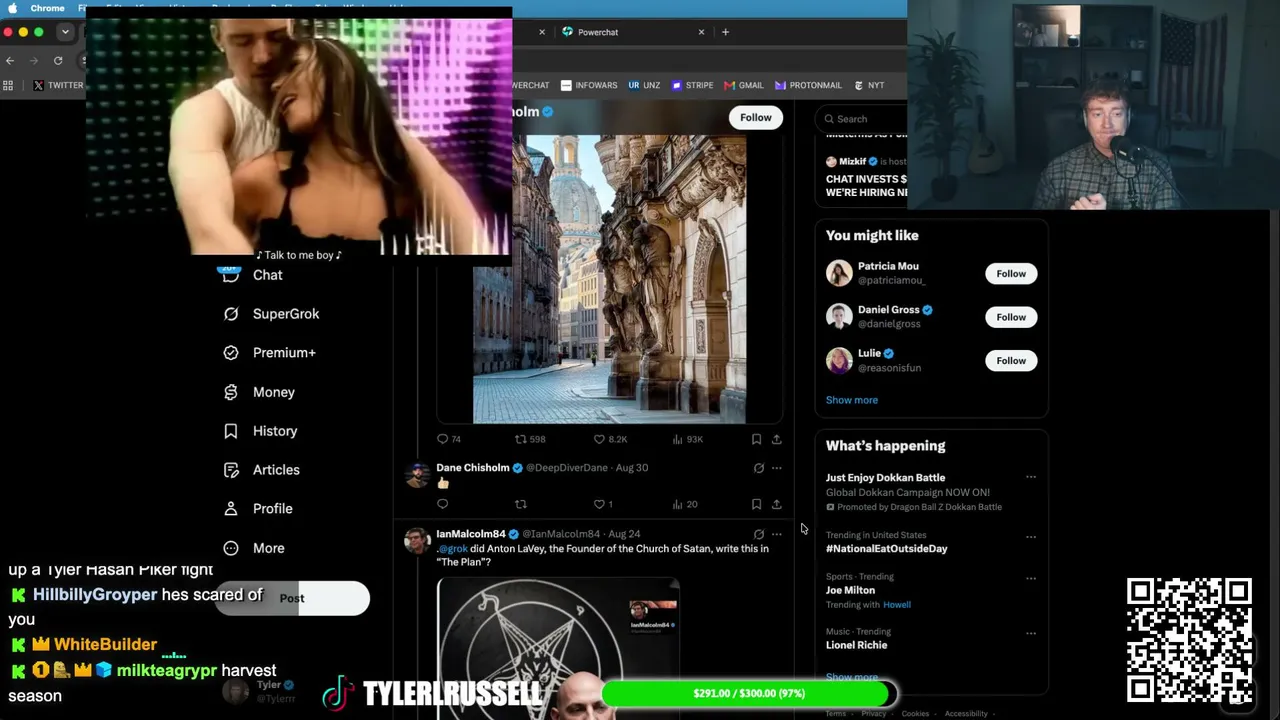Open the @grok mention in IanMalcolm84's post
1280x720 pixels.
point(453,549)
